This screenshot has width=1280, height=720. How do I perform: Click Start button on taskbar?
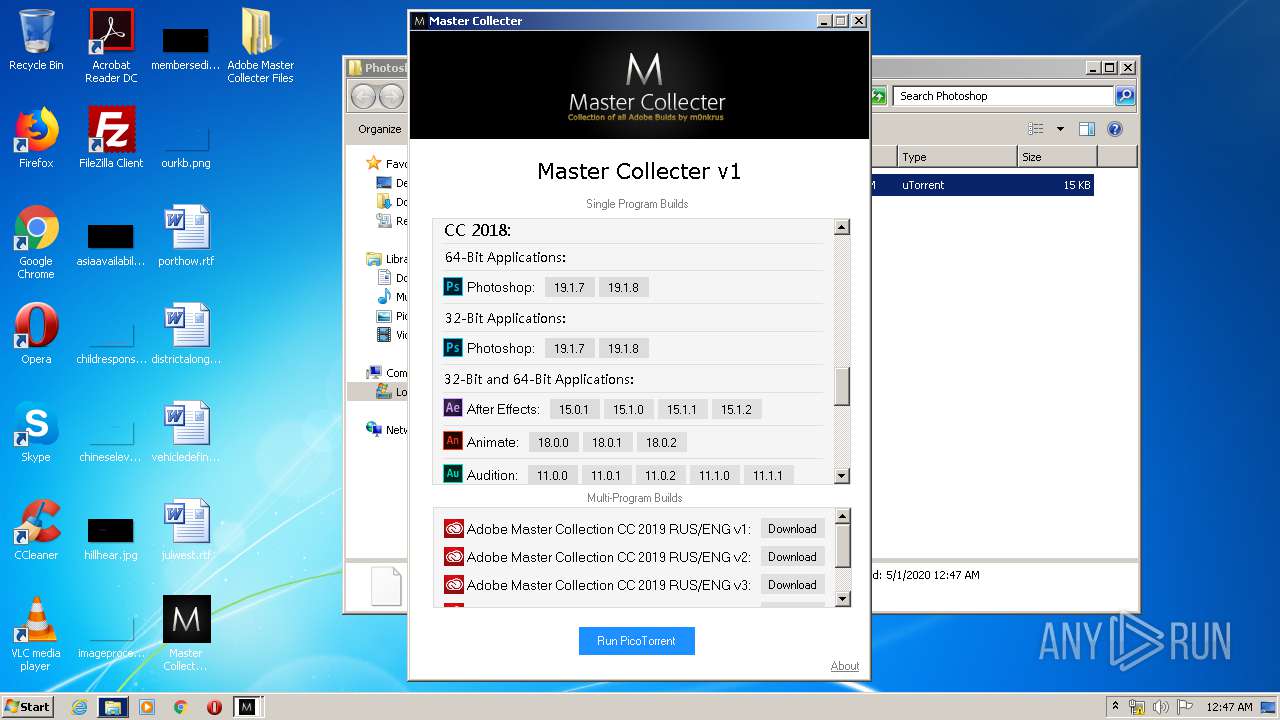point(27,706)
